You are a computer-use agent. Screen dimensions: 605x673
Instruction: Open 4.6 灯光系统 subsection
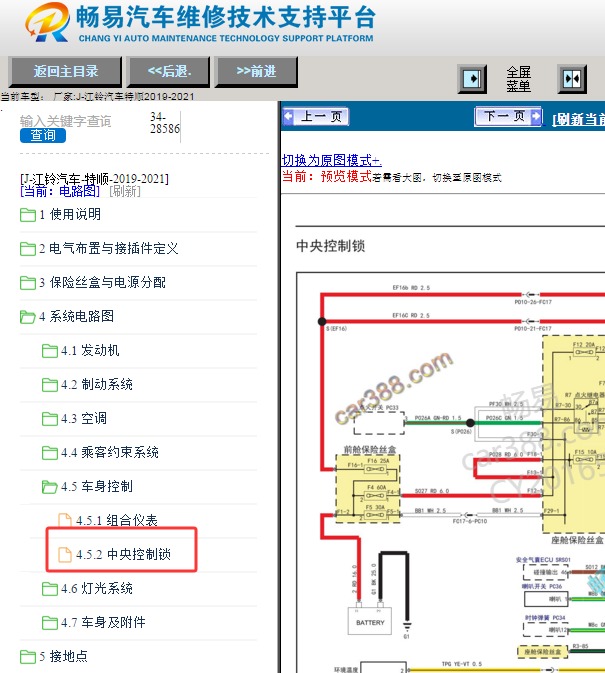[x=97, y=588]
